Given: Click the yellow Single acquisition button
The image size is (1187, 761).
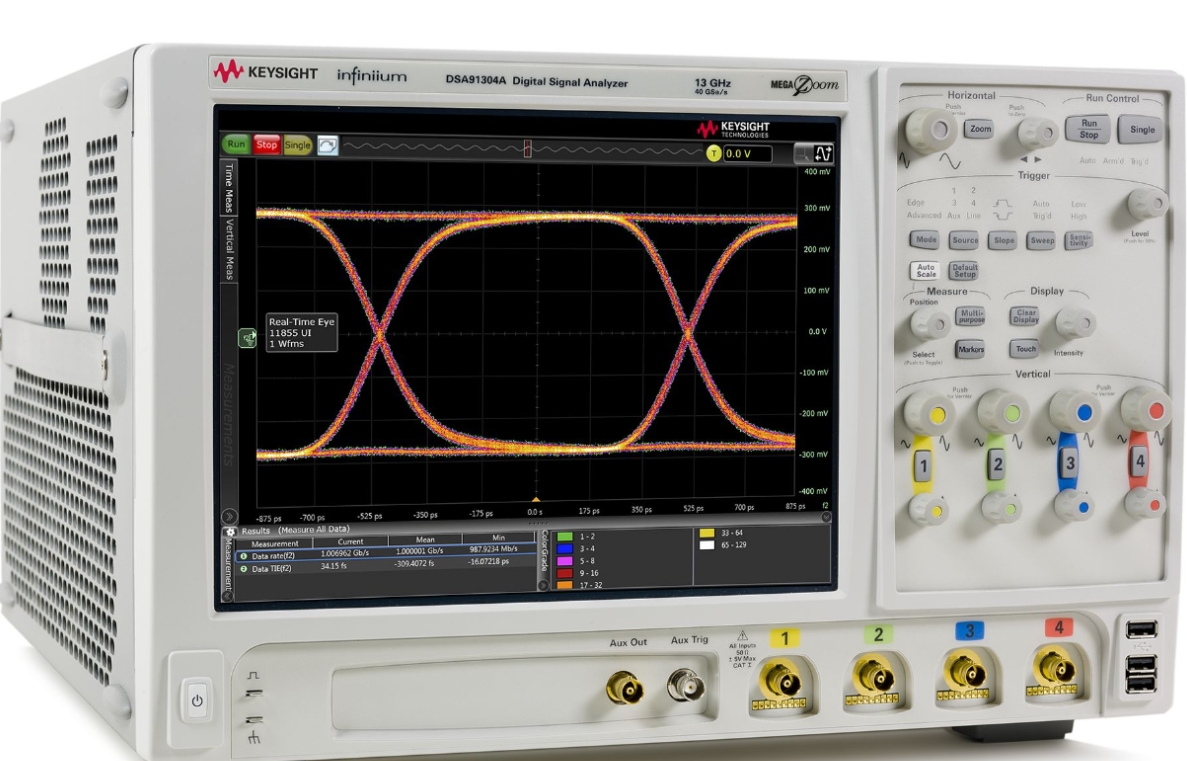Looking at the screenshot, I should pos(298,145).
